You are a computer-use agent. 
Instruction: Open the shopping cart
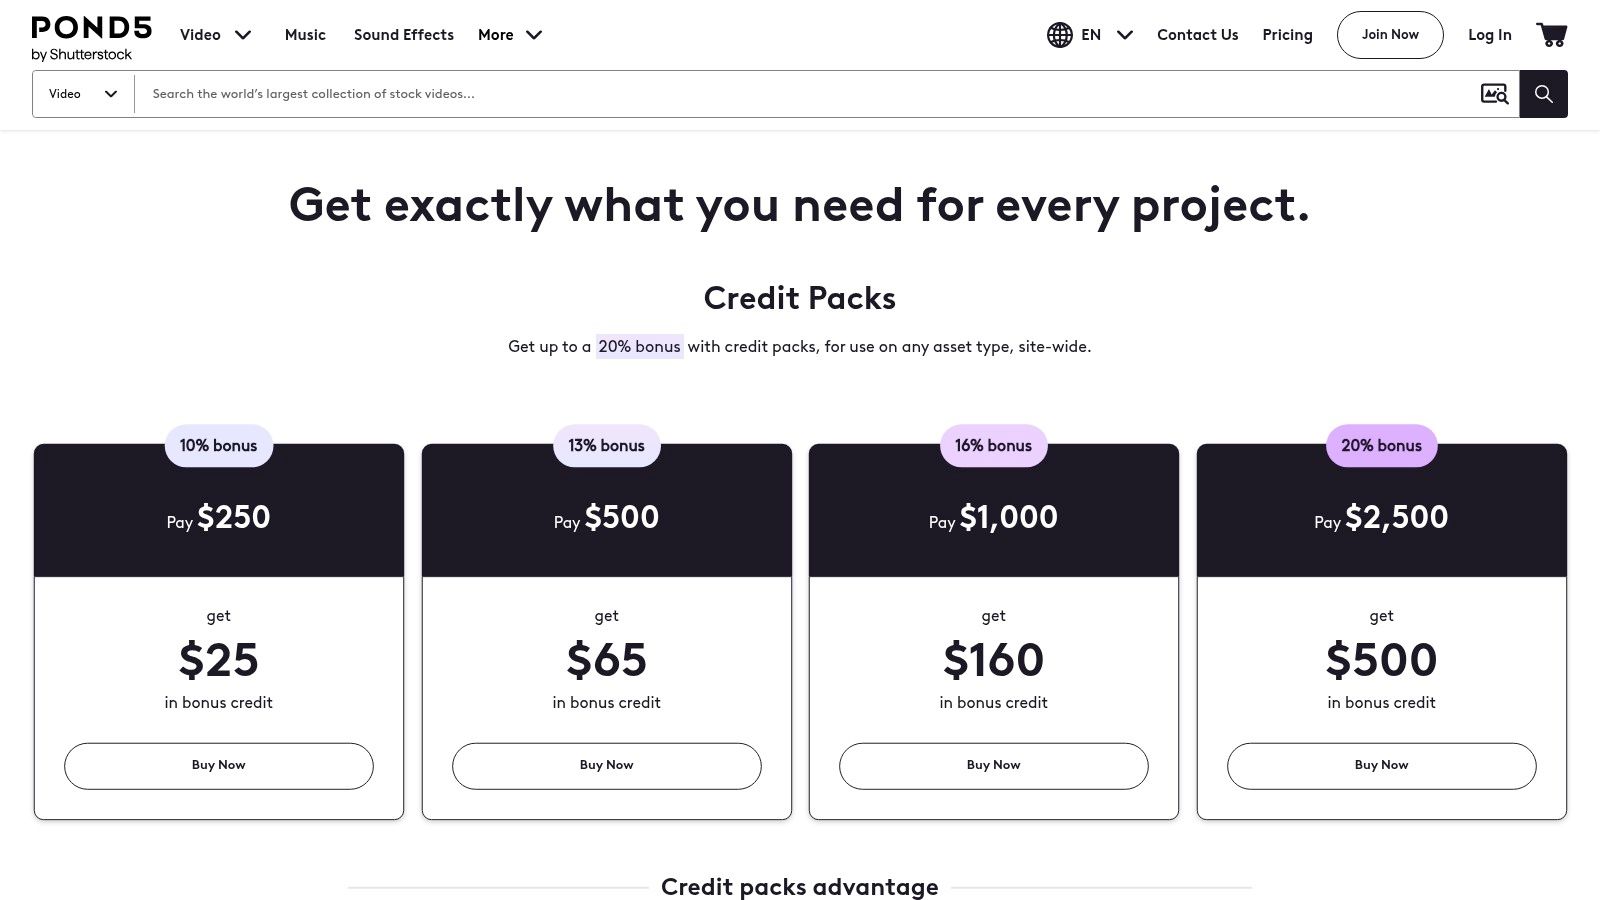1552,35
